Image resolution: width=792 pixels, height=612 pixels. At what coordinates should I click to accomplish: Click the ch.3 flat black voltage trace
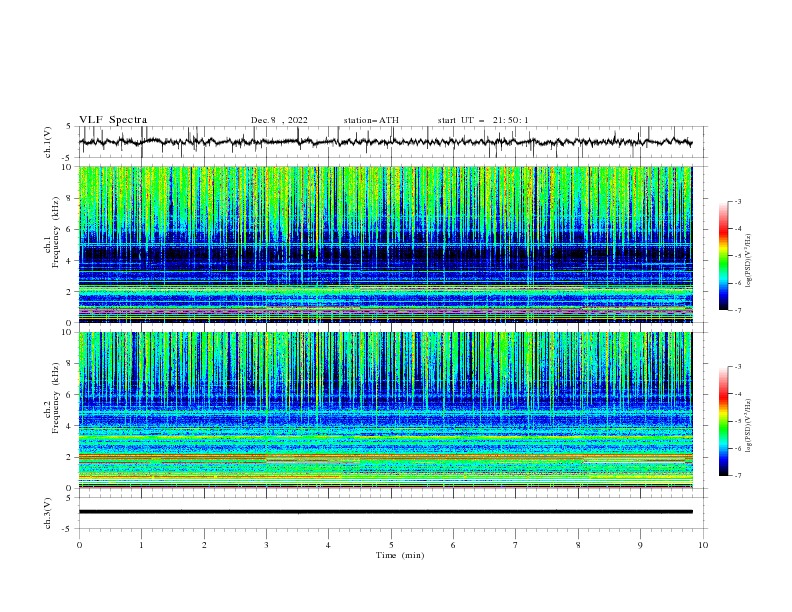(385, 512)
